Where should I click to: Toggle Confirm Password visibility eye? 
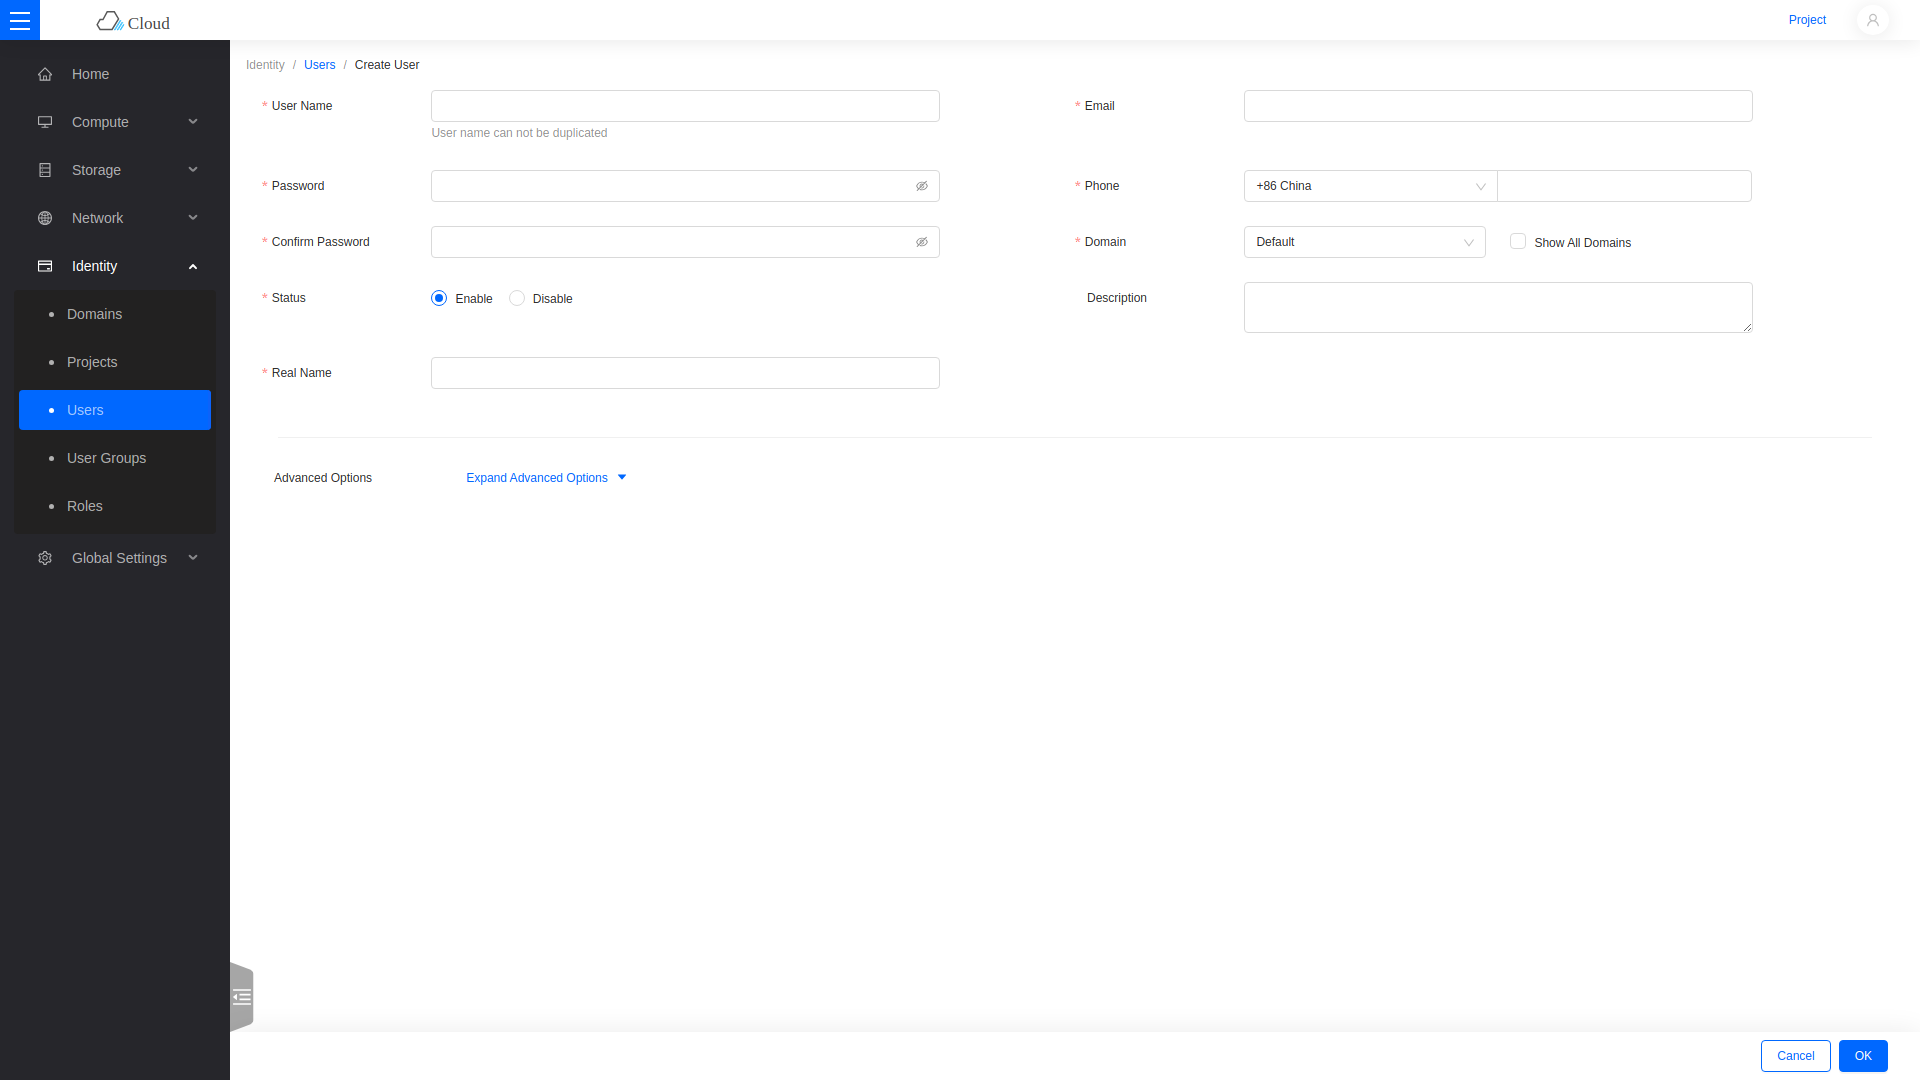922,242
